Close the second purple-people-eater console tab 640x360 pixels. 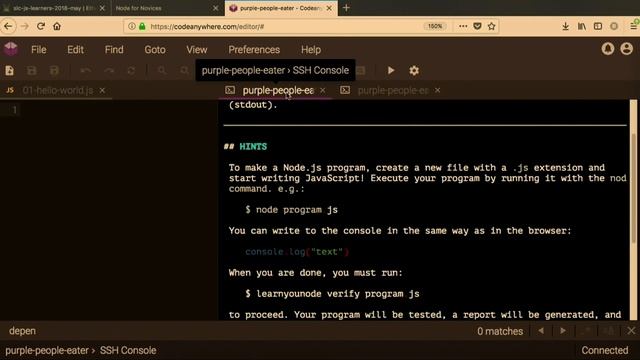point(438,90)
